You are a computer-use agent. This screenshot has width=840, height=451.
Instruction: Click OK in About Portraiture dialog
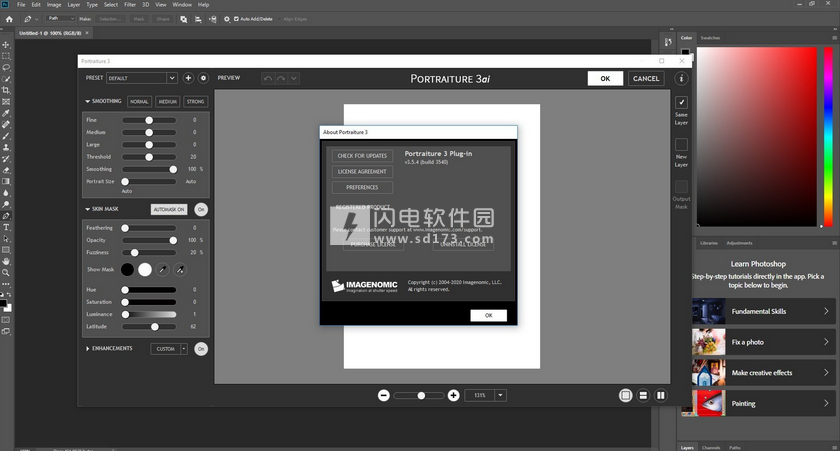click(x=489, y=315)
